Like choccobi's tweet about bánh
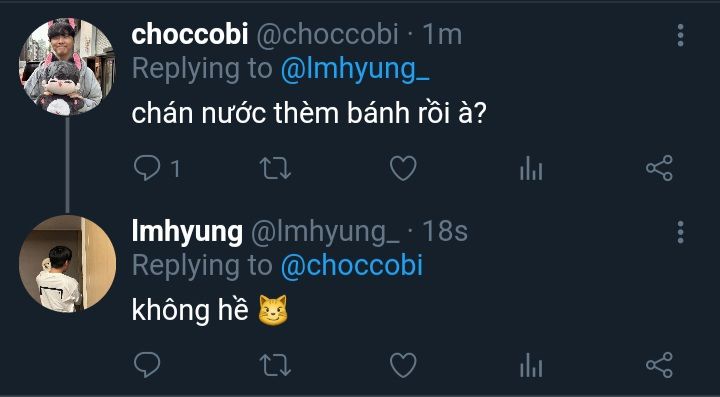The image size is (720, 397). (x=403, y=168)
